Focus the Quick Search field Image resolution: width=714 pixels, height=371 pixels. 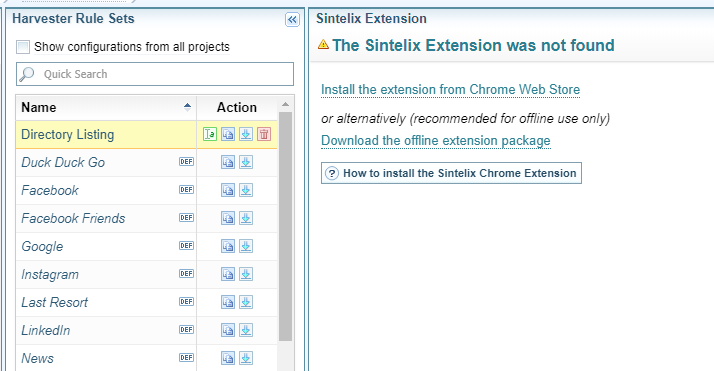[x=155, y=74]
